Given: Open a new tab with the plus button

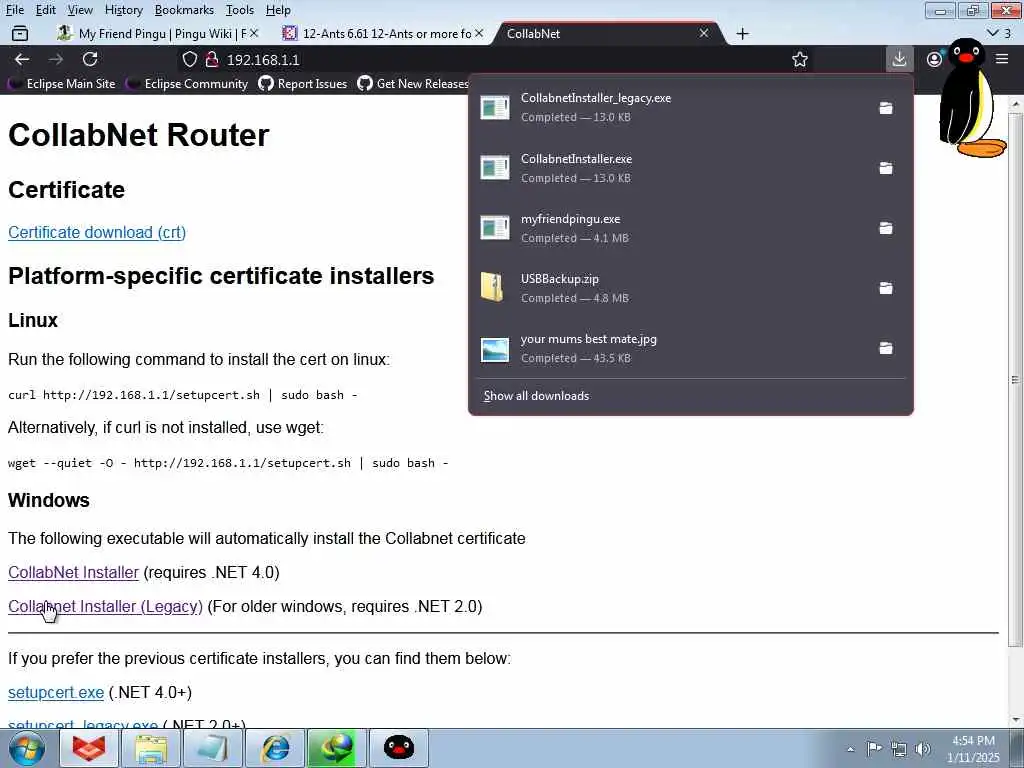Looking at the screenshot, I should 742,33.
